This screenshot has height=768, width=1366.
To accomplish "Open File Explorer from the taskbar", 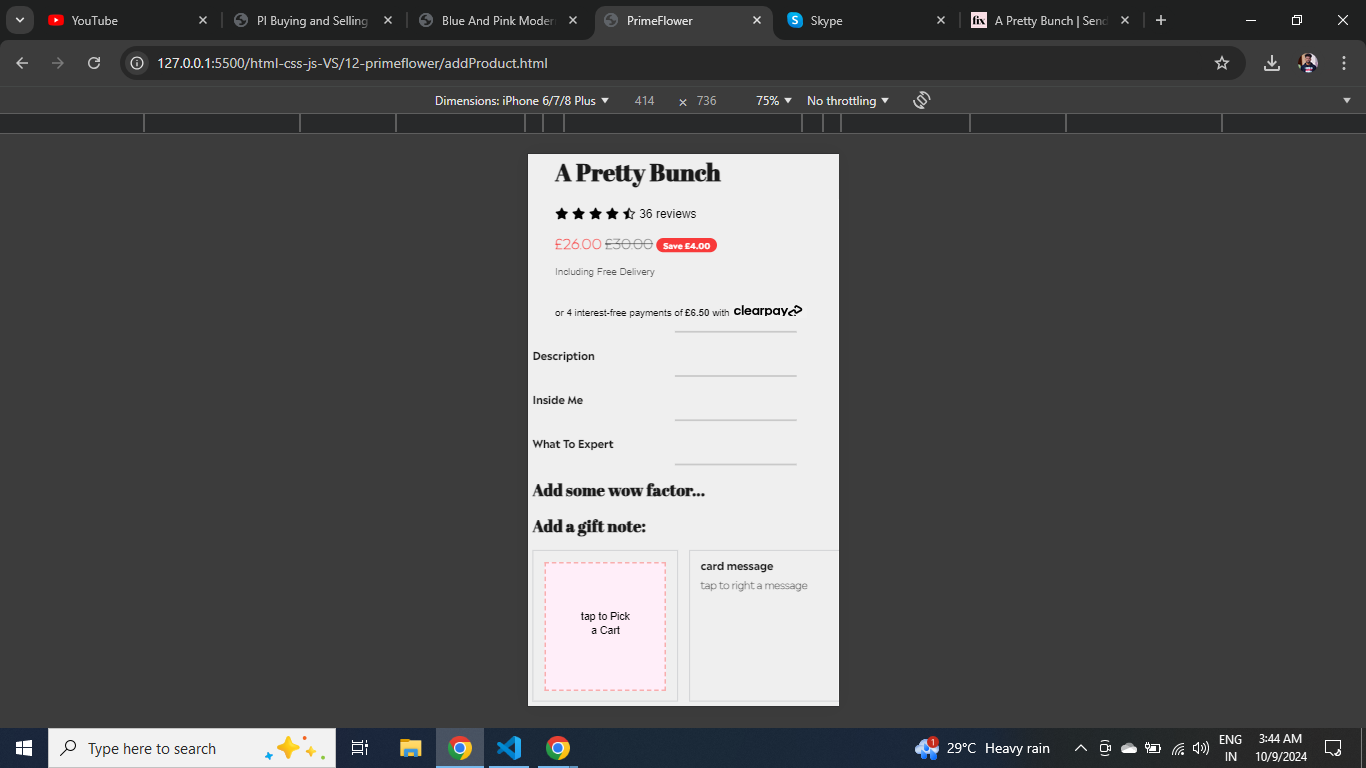I will pos(411,748).
